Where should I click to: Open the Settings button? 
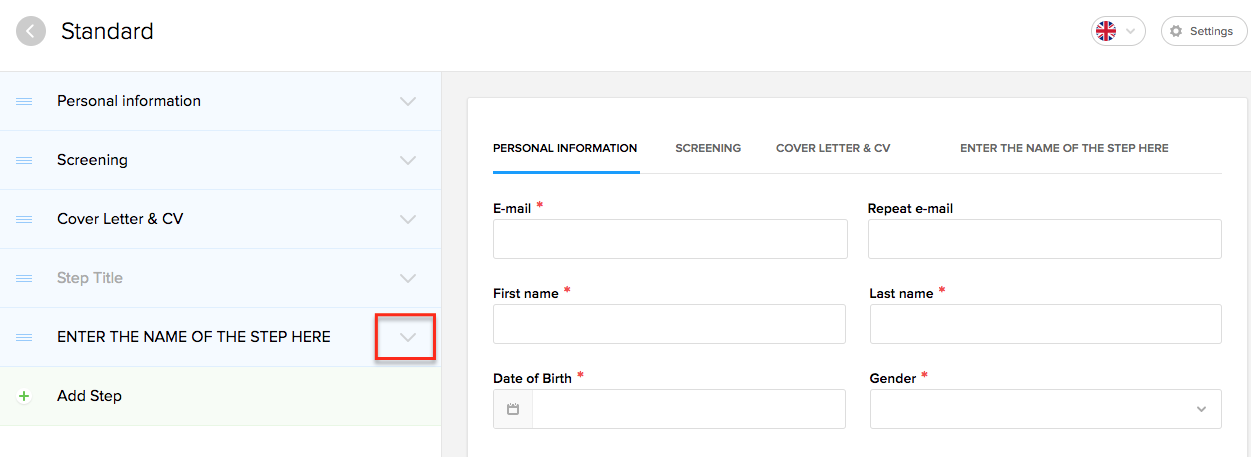(1203, 31)
